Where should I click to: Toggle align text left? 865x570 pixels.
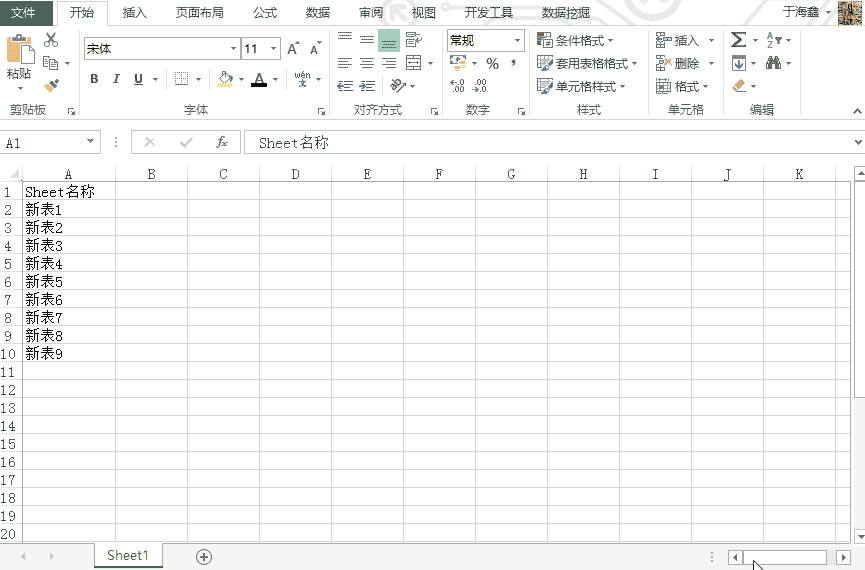(x=345, y=63)
